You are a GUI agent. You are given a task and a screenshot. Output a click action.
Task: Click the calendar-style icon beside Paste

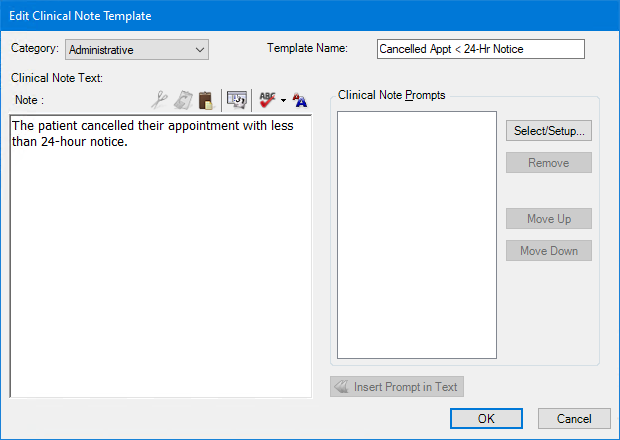(237, 100)
